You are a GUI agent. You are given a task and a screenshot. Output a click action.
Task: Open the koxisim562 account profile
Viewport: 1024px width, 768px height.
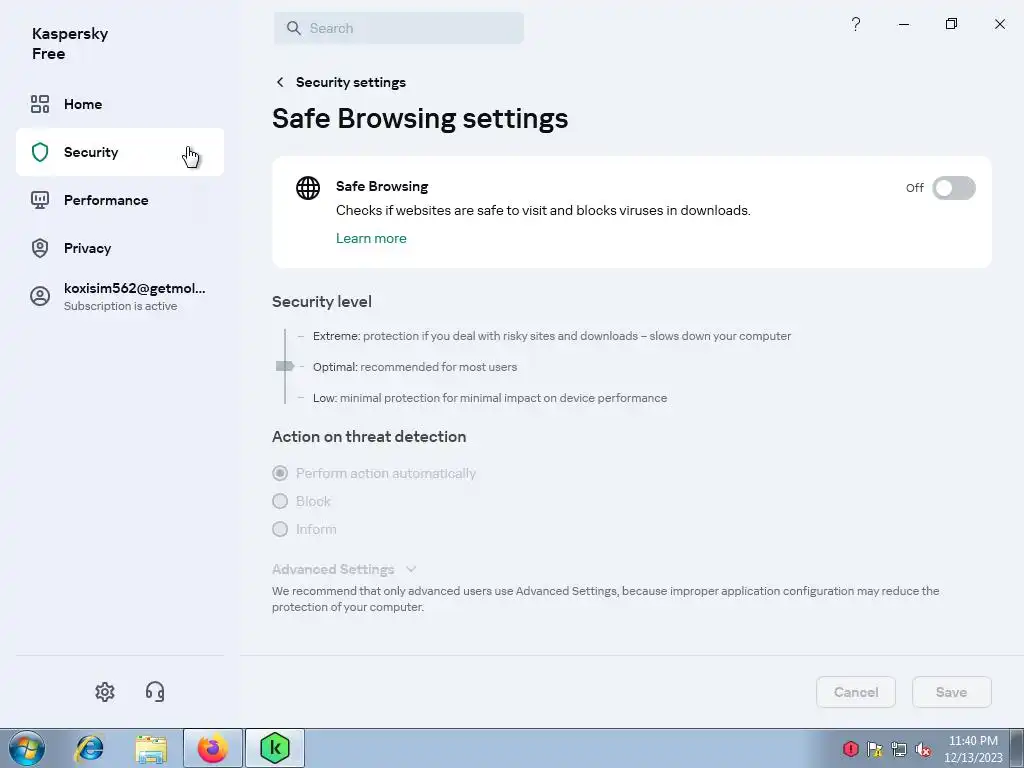pyautogui.click(x=120, y=296)
